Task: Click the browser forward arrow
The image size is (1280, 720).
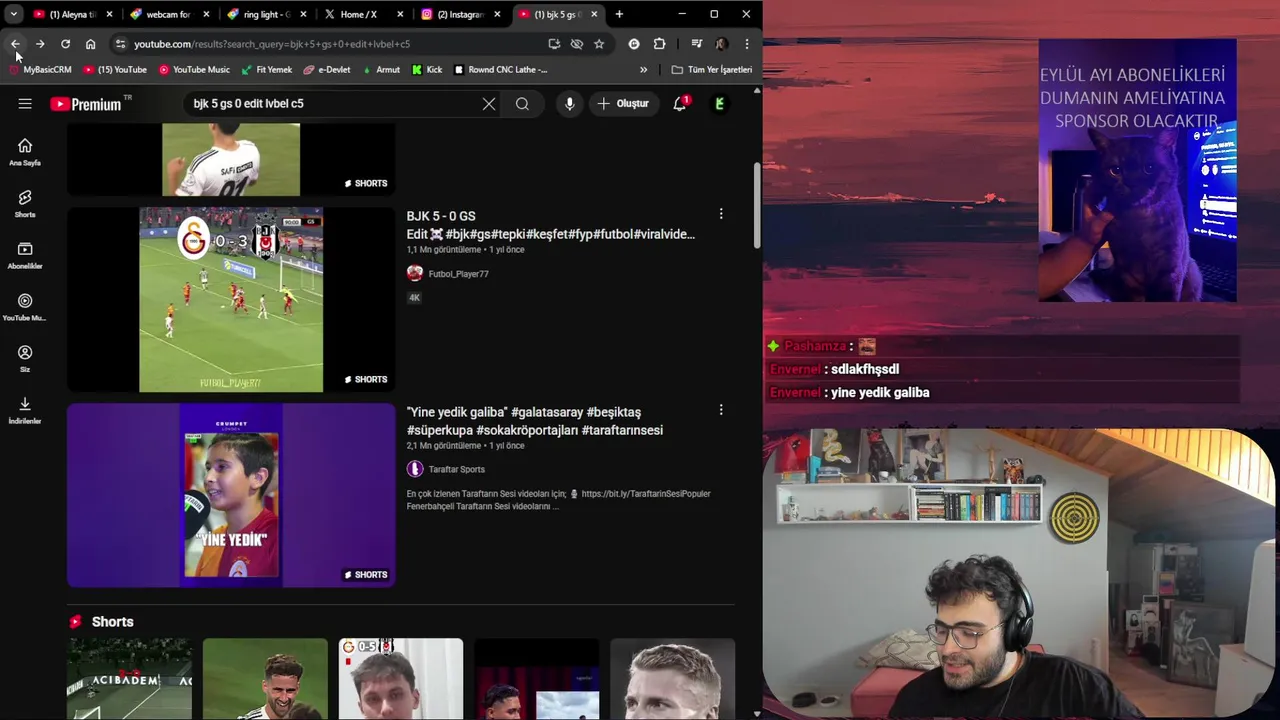Action: pyautogui.click(x=40, y=44)
